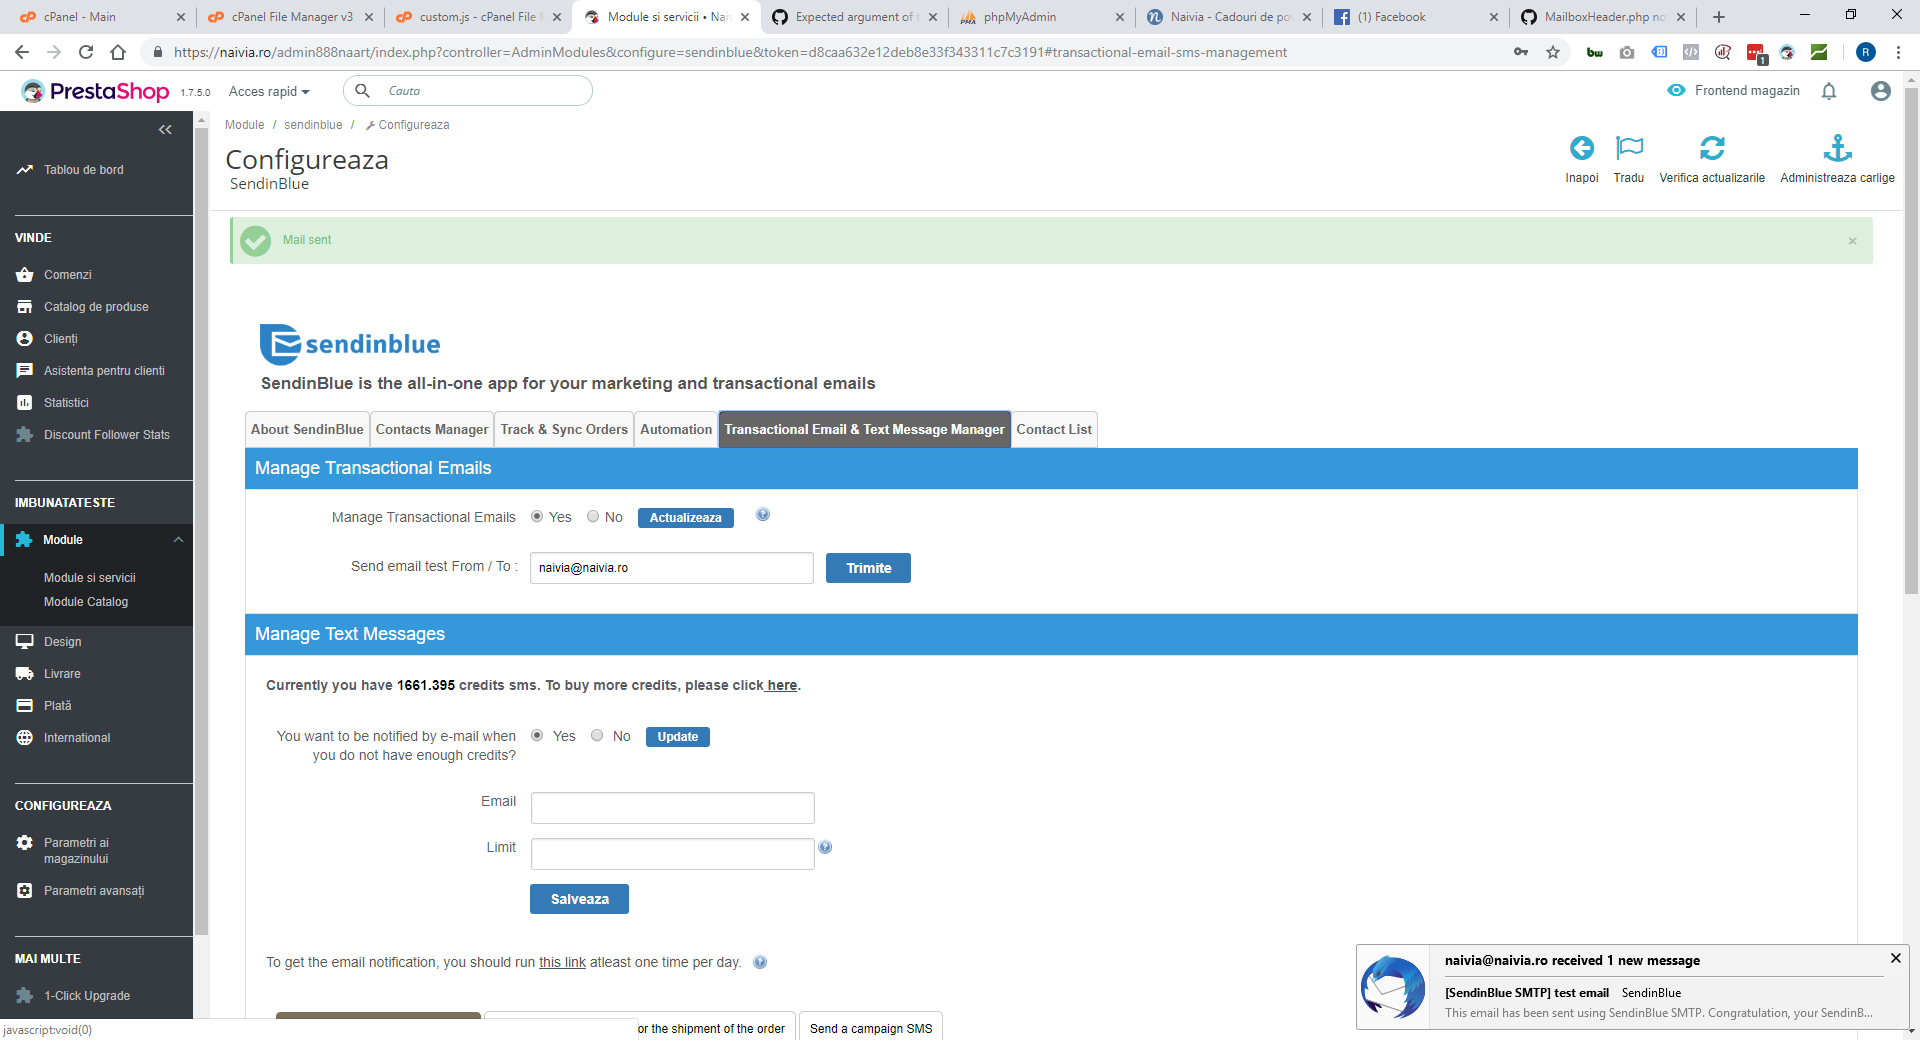This screenshot has width=1920, height=1040.
Task: Open 1-Click Upgrade in sidebar
Action: coord(86,996)
